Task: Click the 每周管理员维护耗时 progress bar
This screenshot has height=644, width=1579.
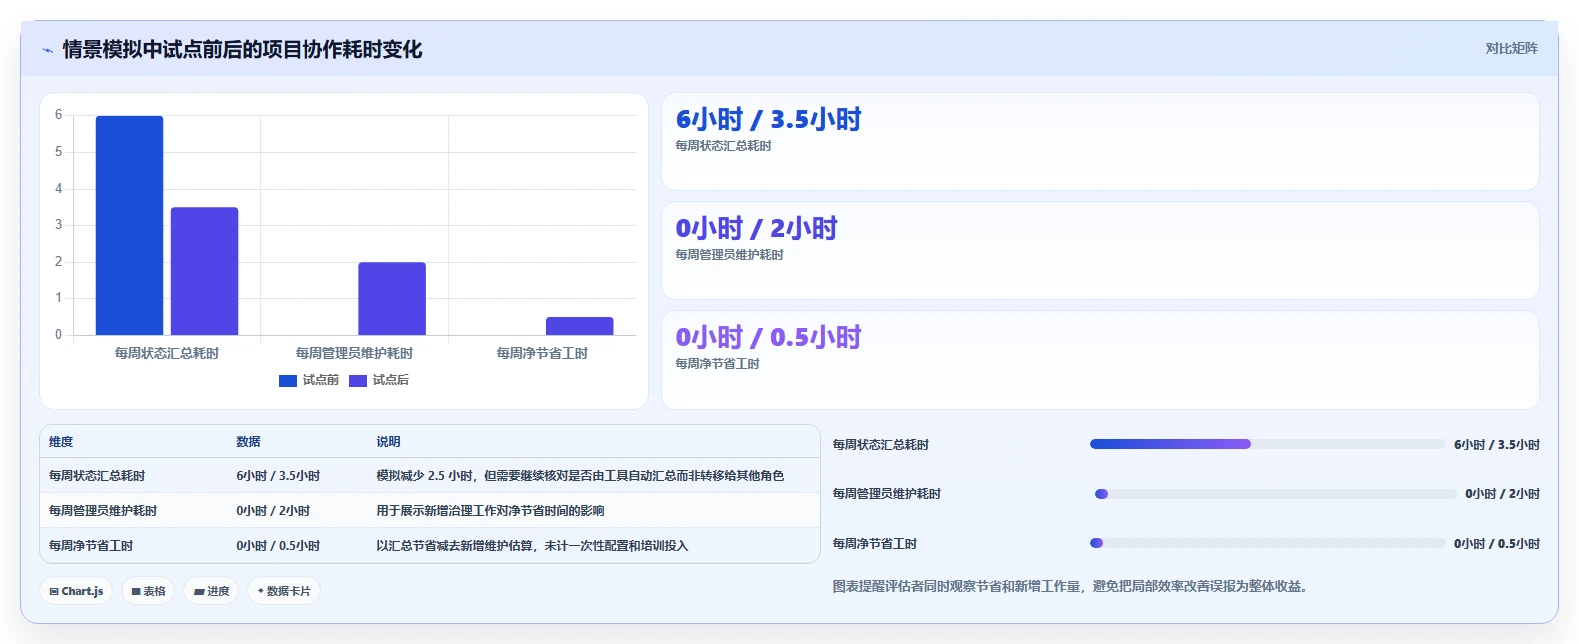Action: pos(1275,494)
